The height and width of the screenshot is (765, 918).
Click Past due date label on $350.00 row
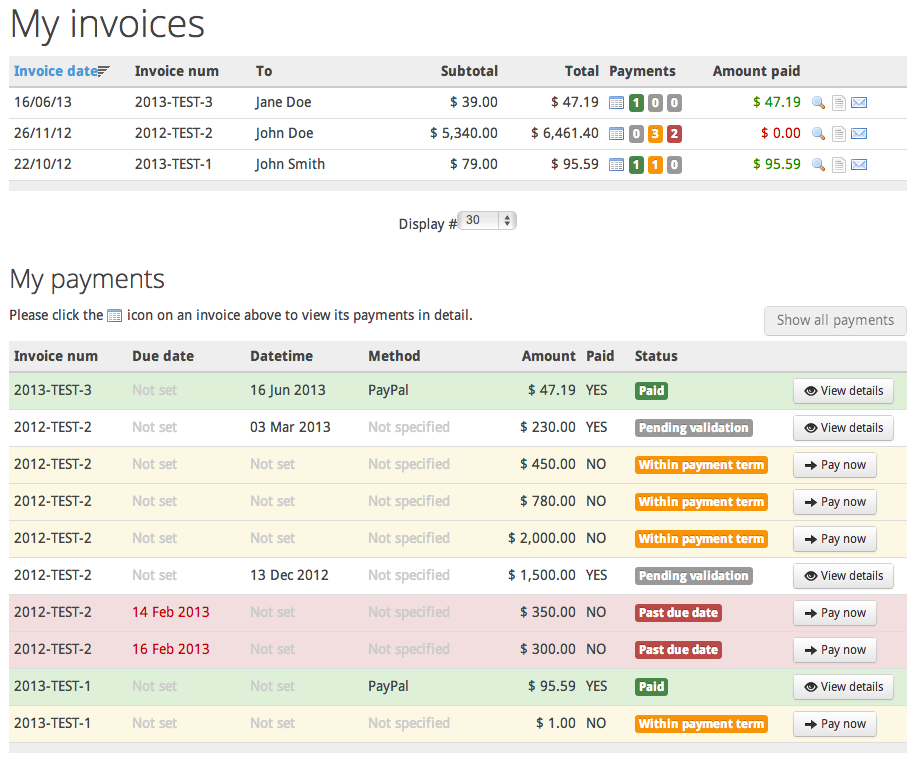[678, 613]
